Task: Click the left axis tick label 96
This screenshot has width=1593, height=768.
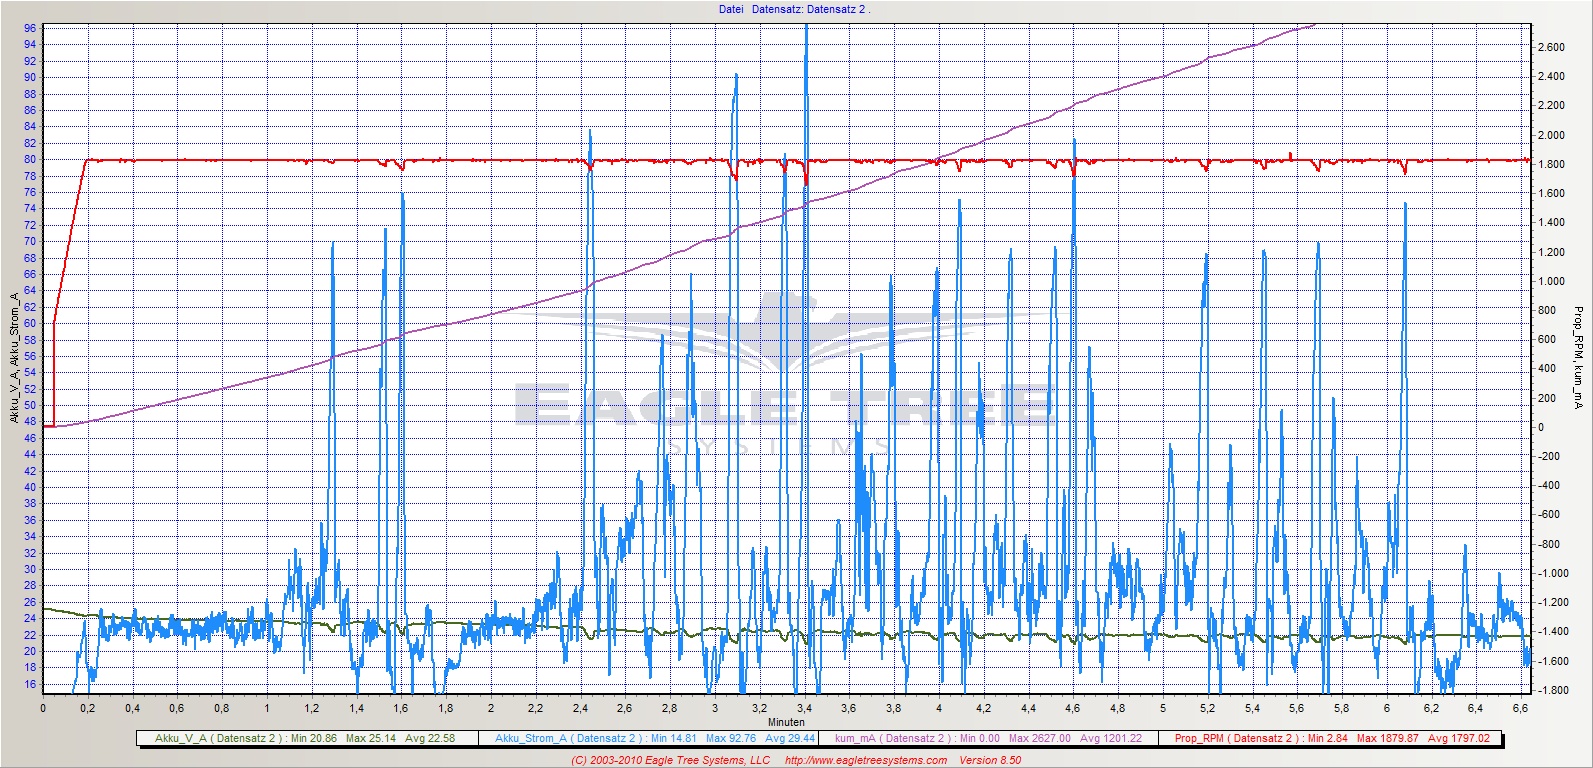Action: tap(30, 28)
